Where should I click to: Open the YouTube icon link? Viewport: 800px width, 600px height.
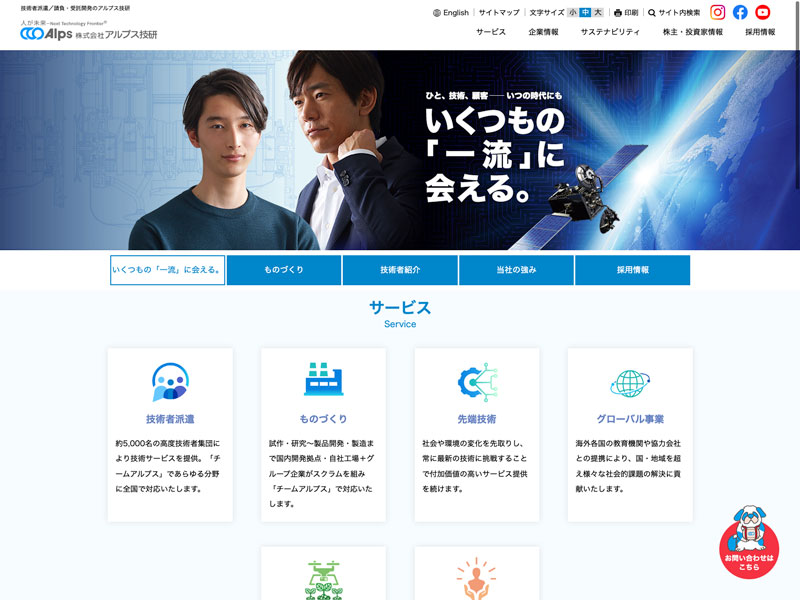[763, 13]
